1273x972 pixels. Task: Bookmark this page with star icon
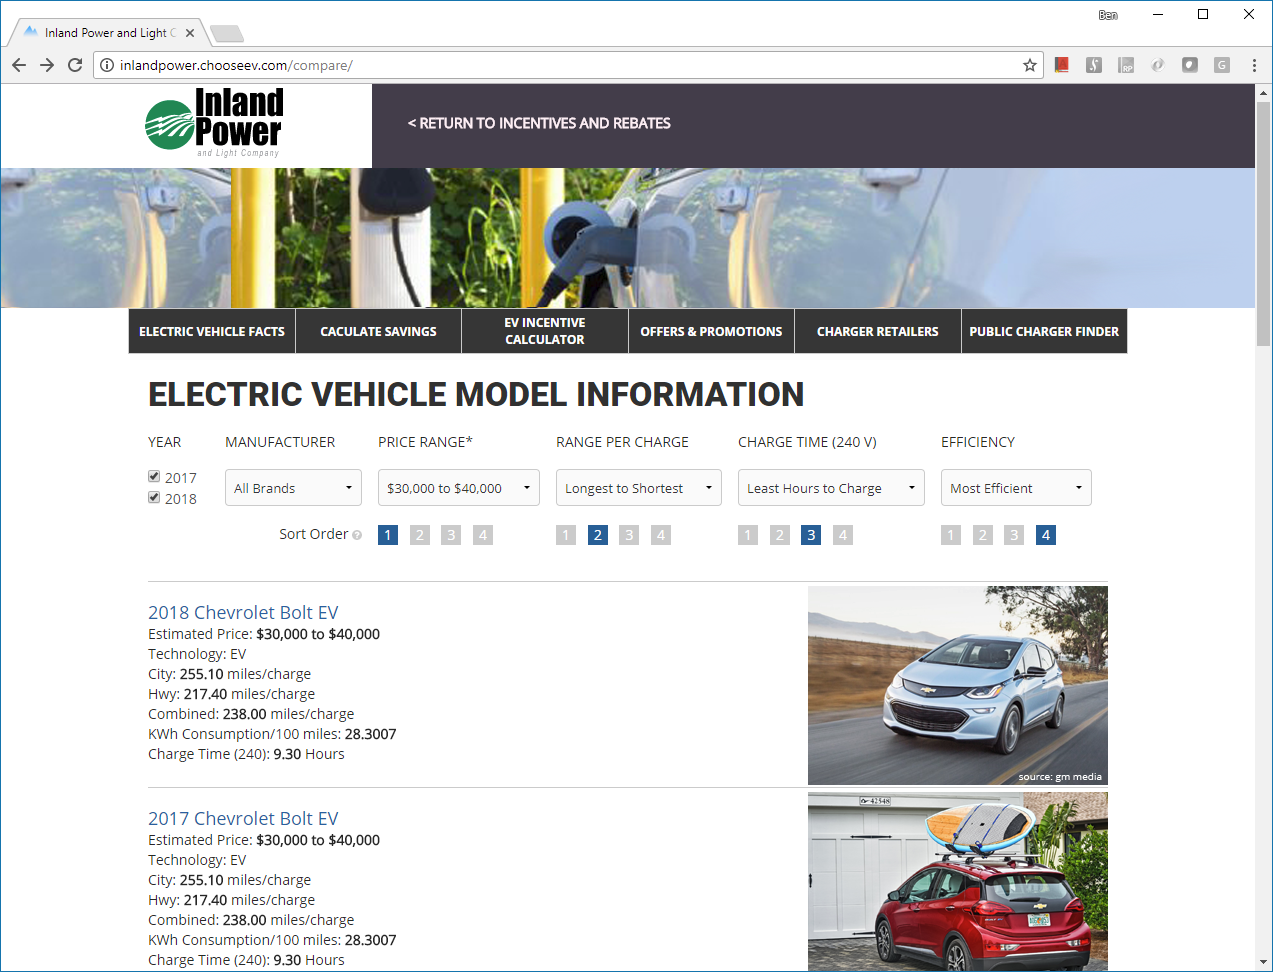1029,65
